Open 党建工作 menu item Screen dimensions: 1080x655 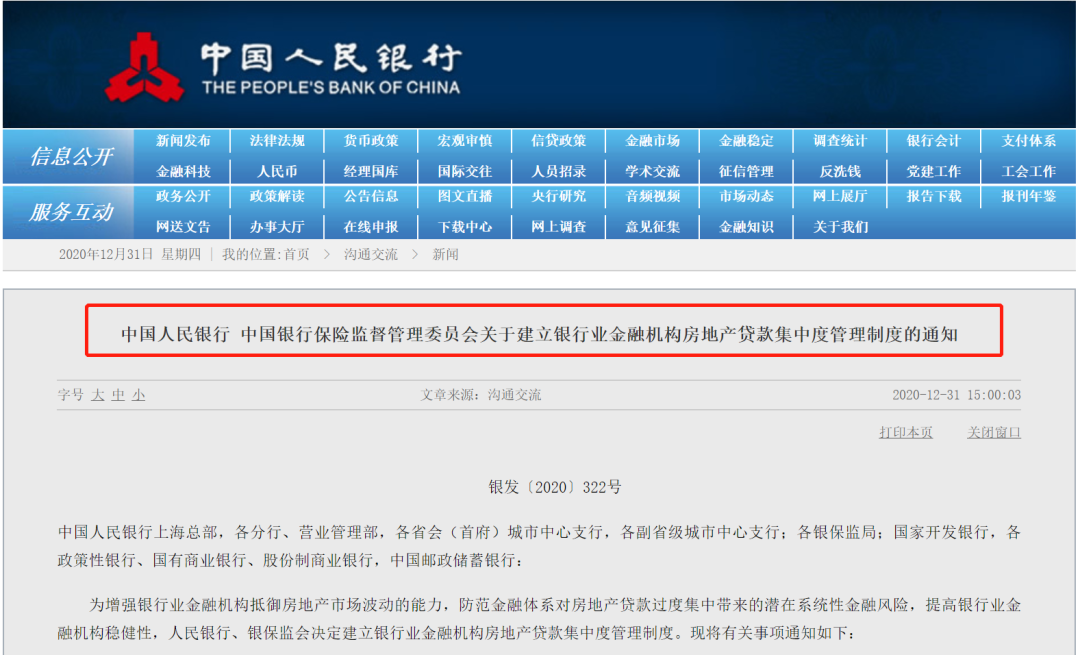934,171
